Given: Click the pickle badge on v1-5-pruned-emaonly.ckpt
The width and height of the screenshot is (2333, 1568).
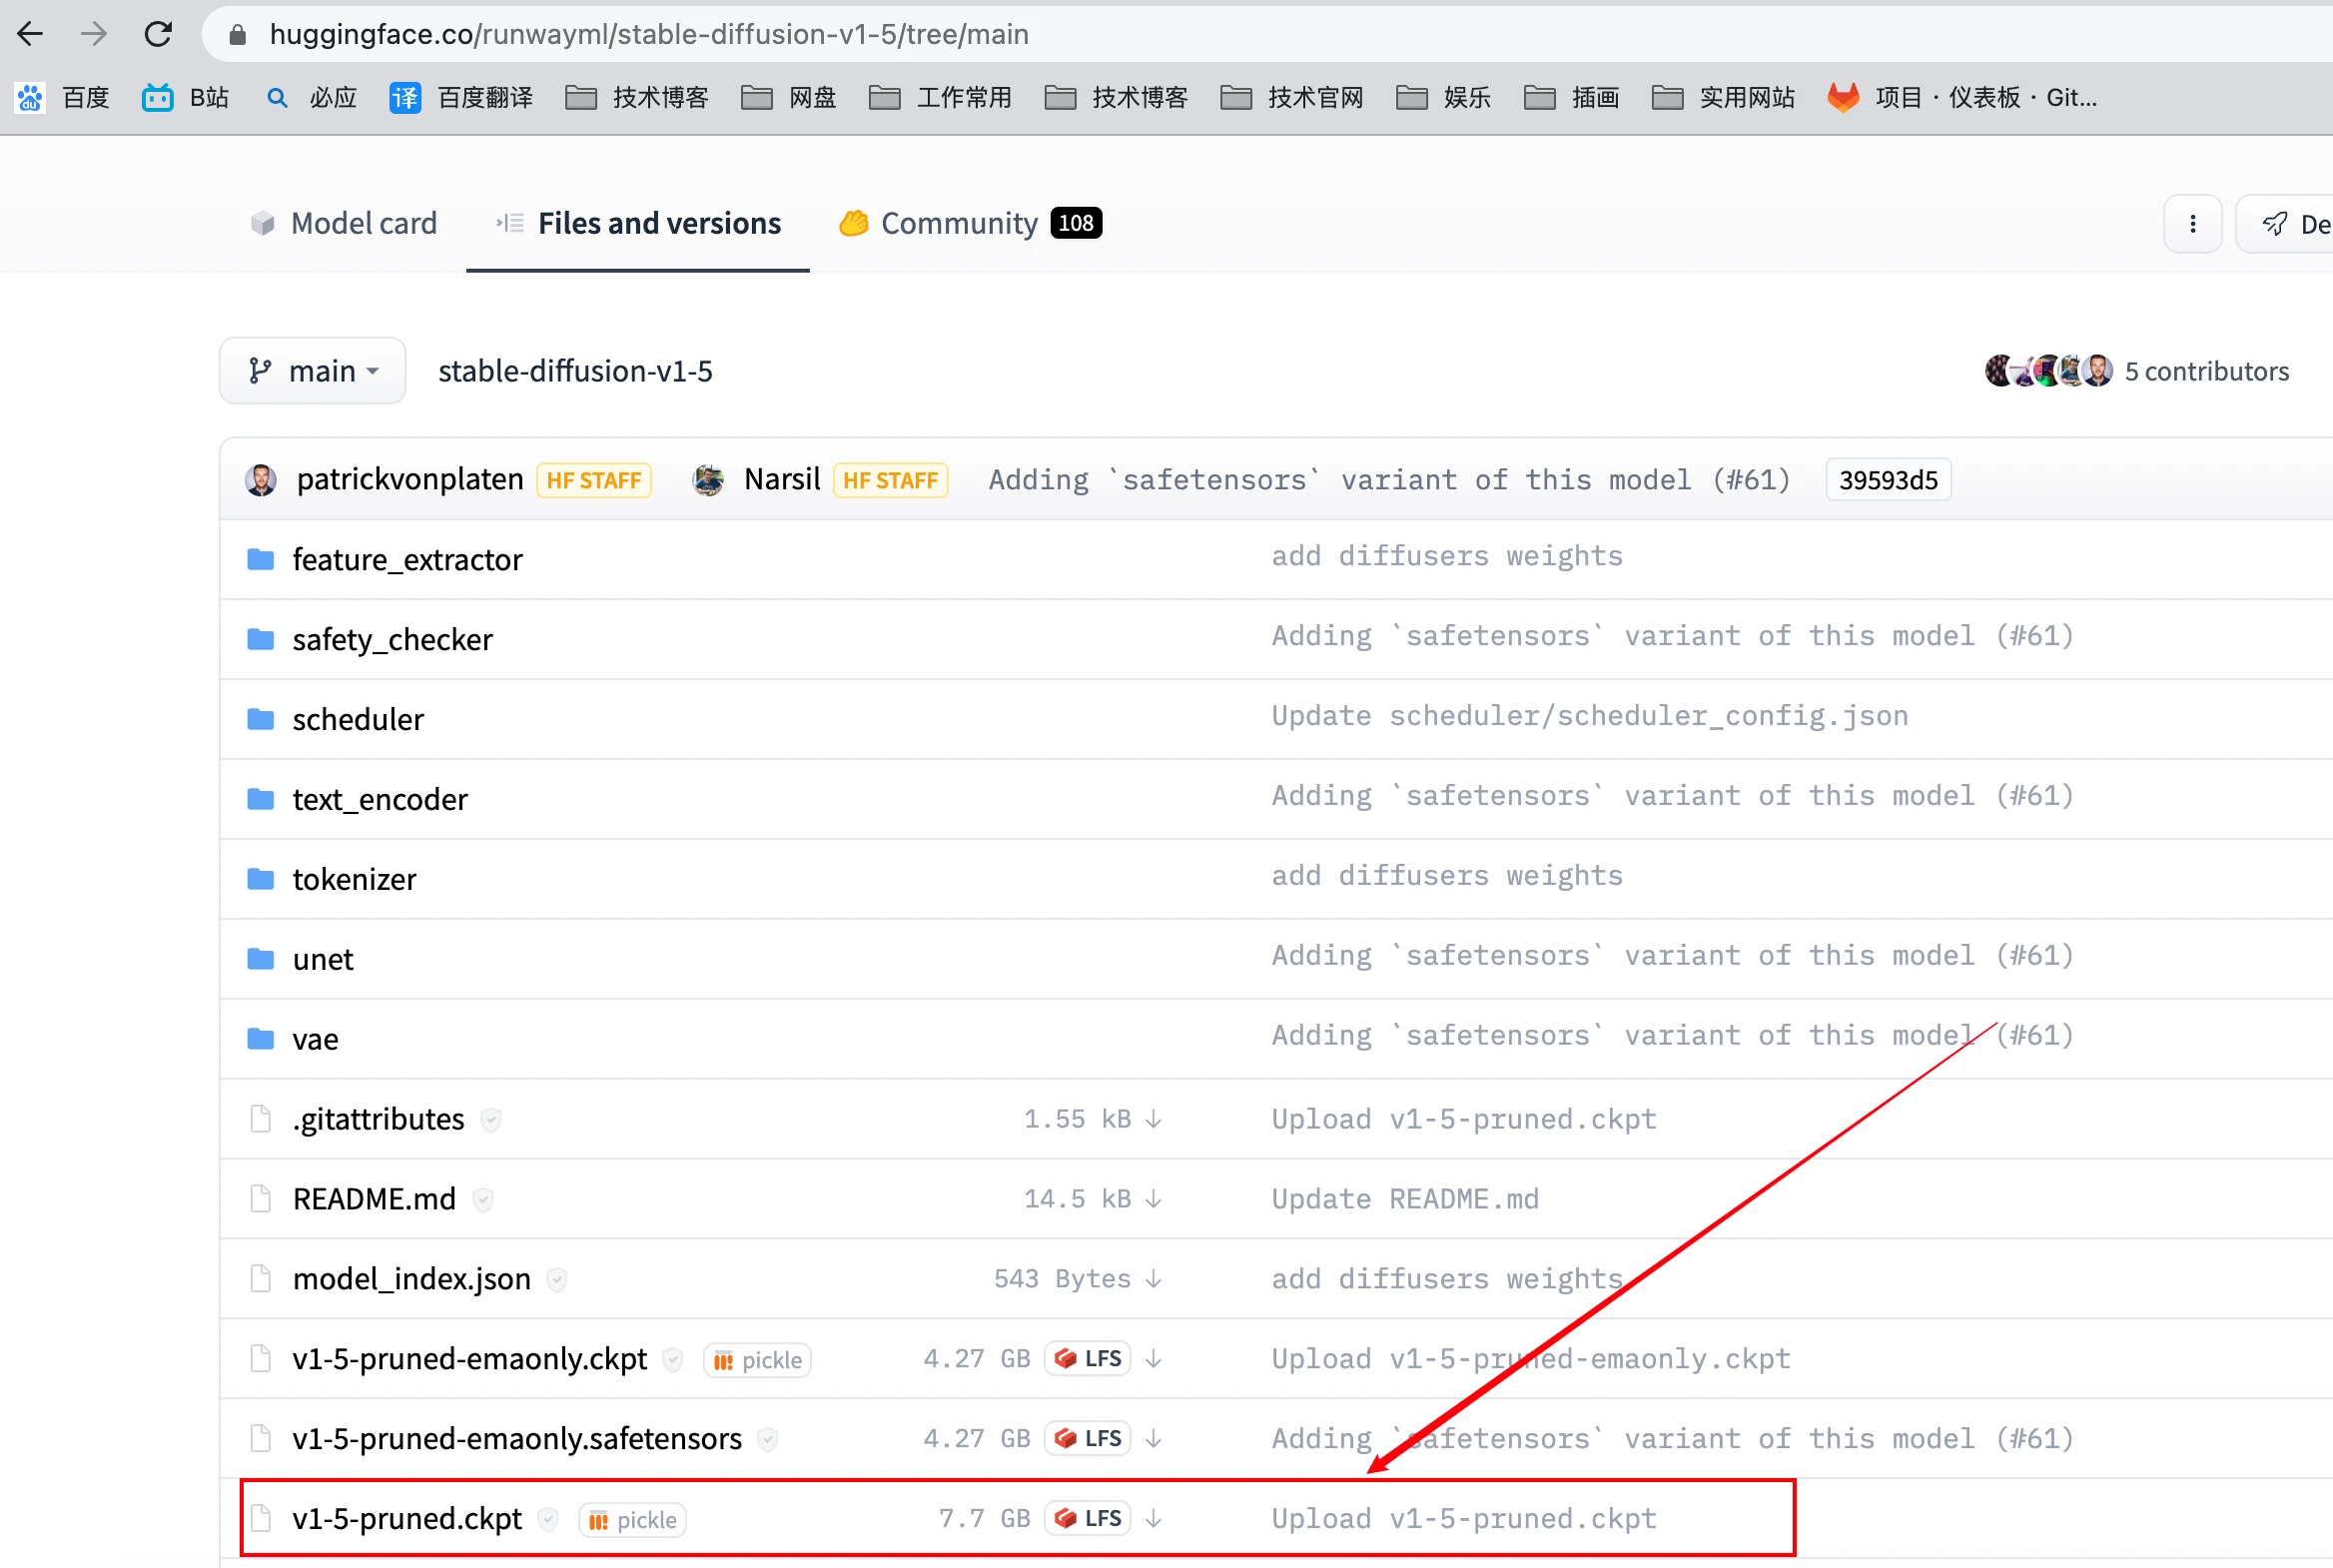Looking at the screenshot, I should (x=757, y=1360).
